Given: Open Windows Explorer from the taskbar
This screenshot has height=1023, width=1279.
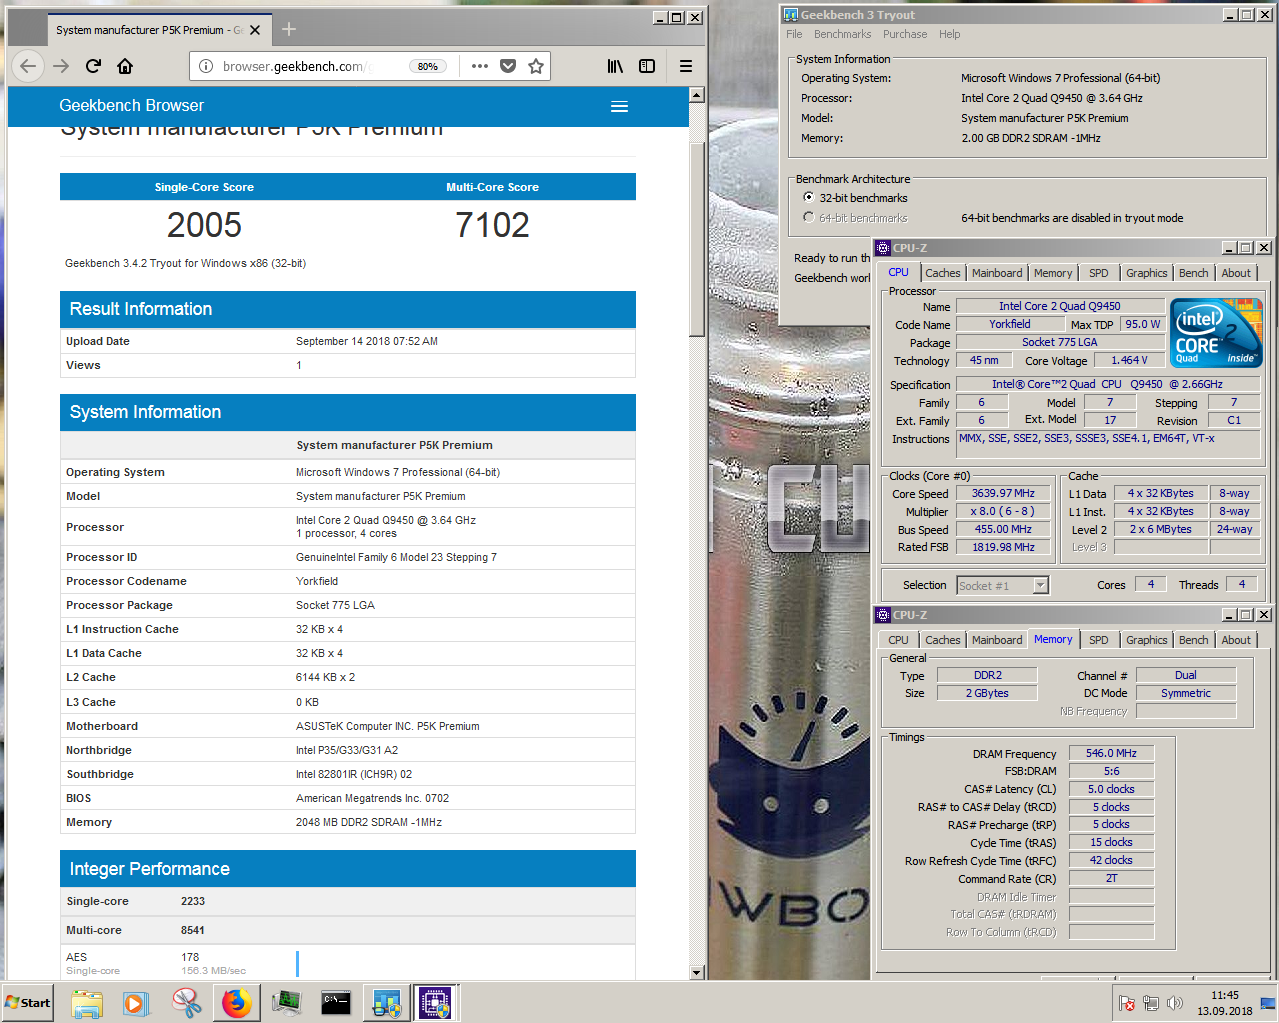Looking at the screenshot, I should (x=87, y=1002).
